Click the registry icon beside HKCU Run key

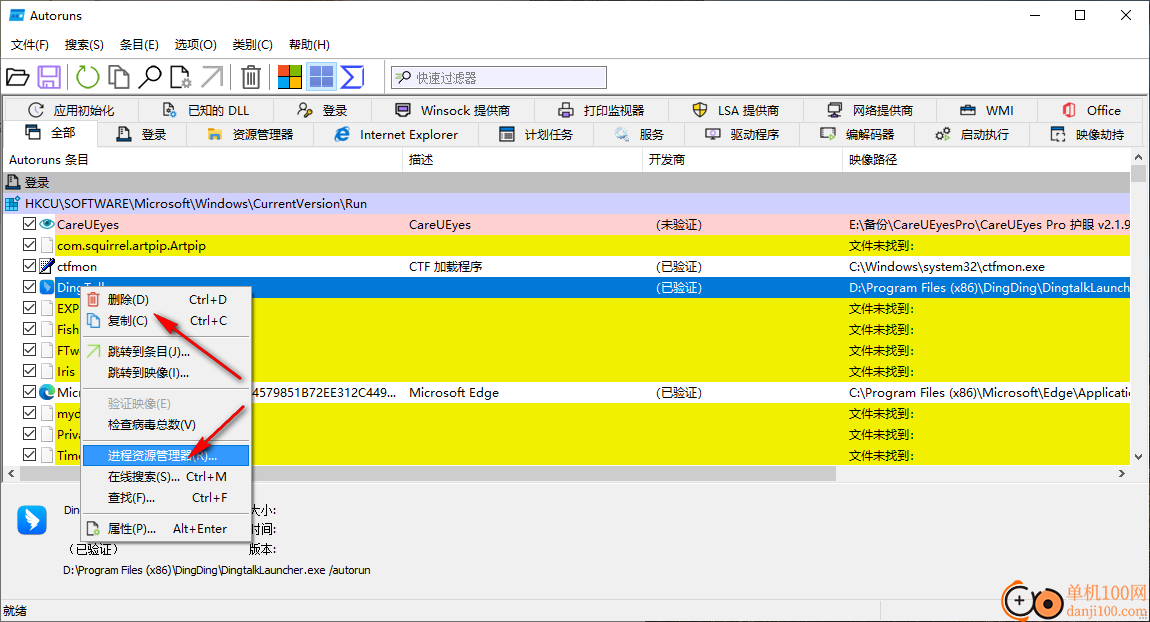[x=12, y=204]
